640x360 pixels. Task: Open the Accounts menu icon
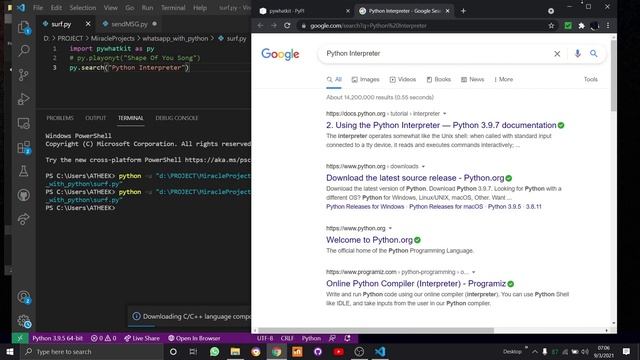24,297
